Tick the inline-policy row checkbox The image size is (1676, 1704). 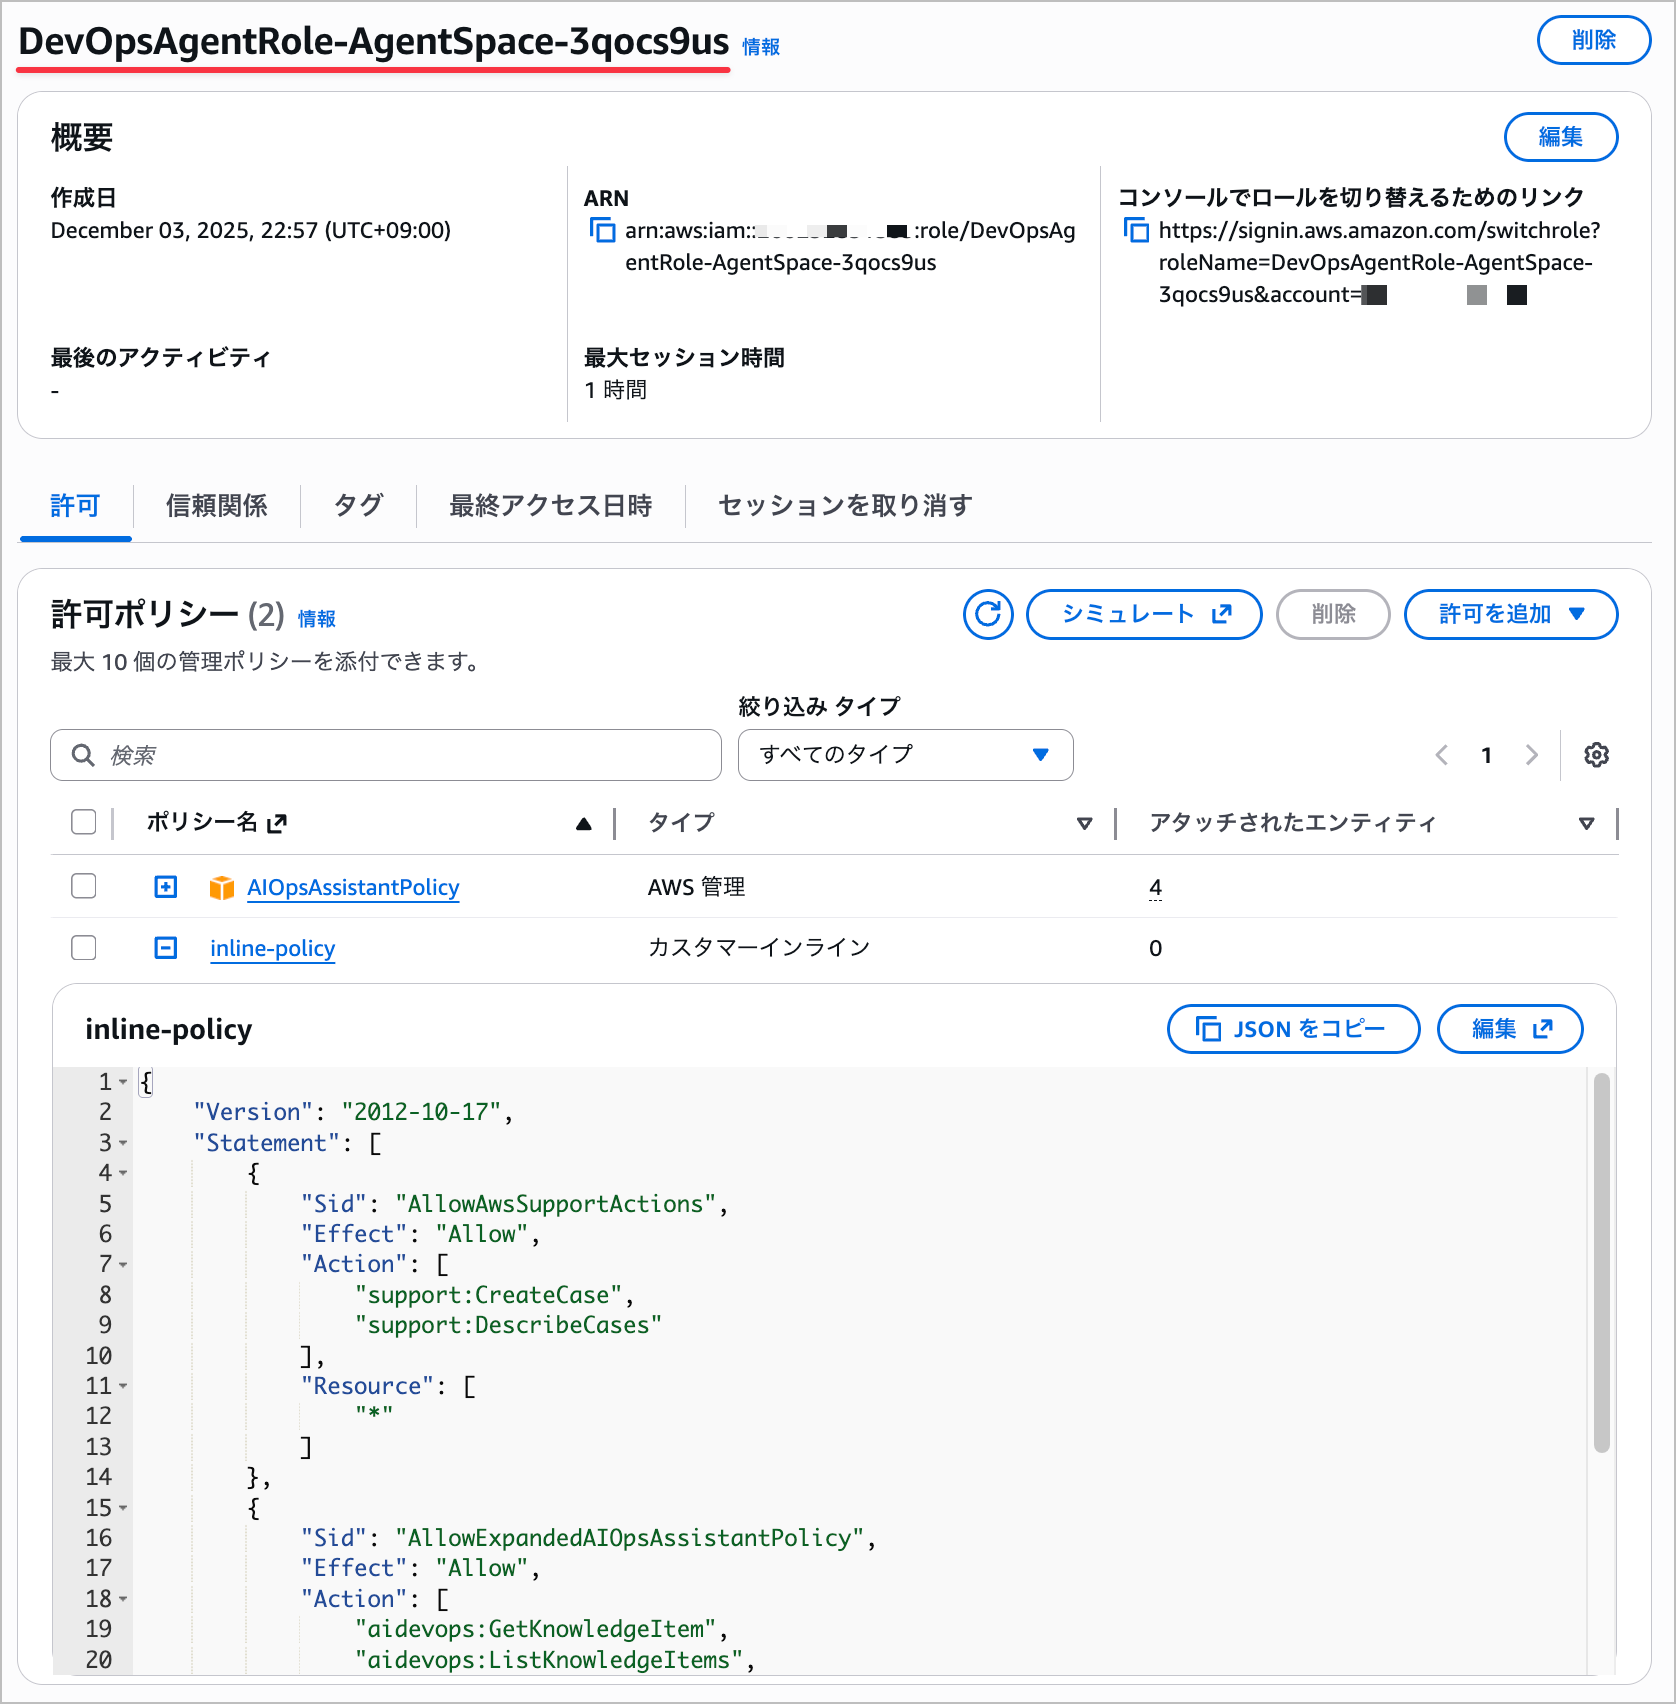84,948
